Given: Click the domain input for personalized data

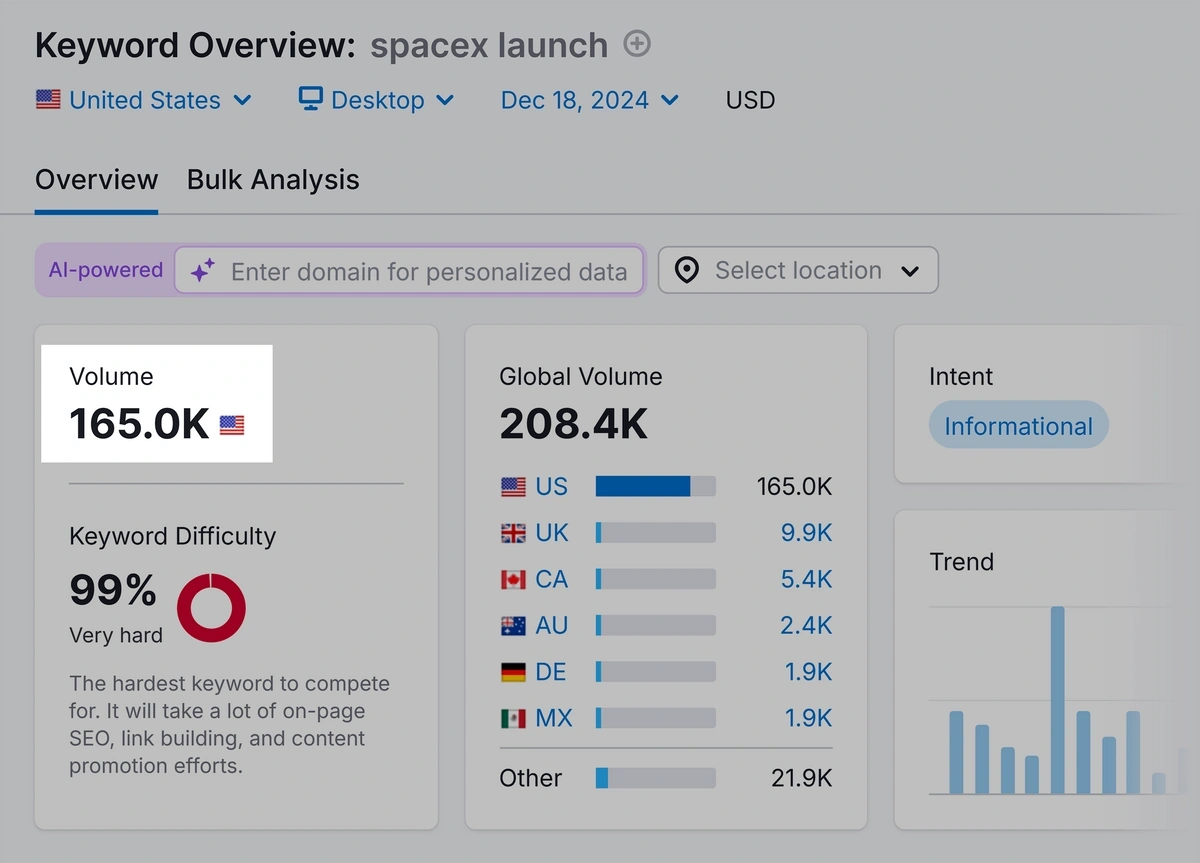Looking at the screenshot, I should [x=409, y=271].
